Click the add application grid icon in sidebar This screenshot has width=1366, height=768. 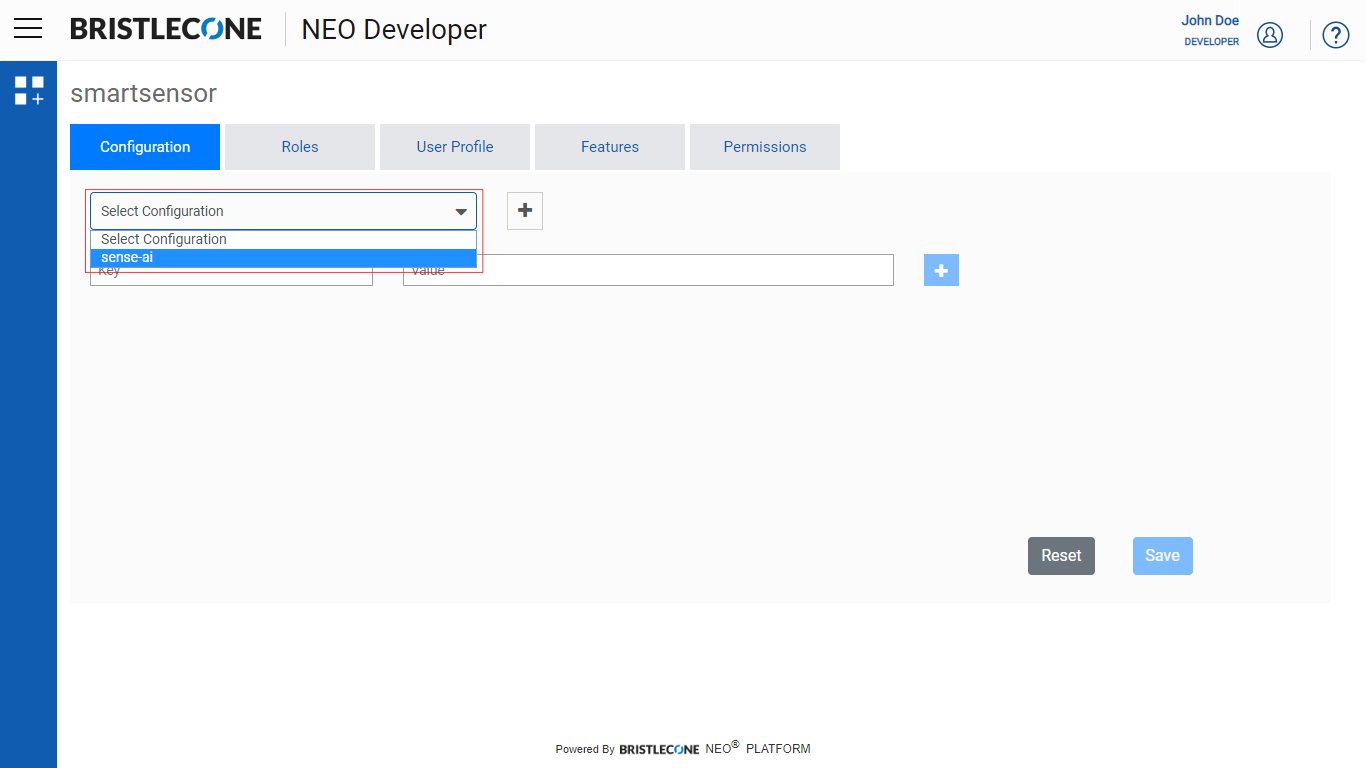click(29, 90)
